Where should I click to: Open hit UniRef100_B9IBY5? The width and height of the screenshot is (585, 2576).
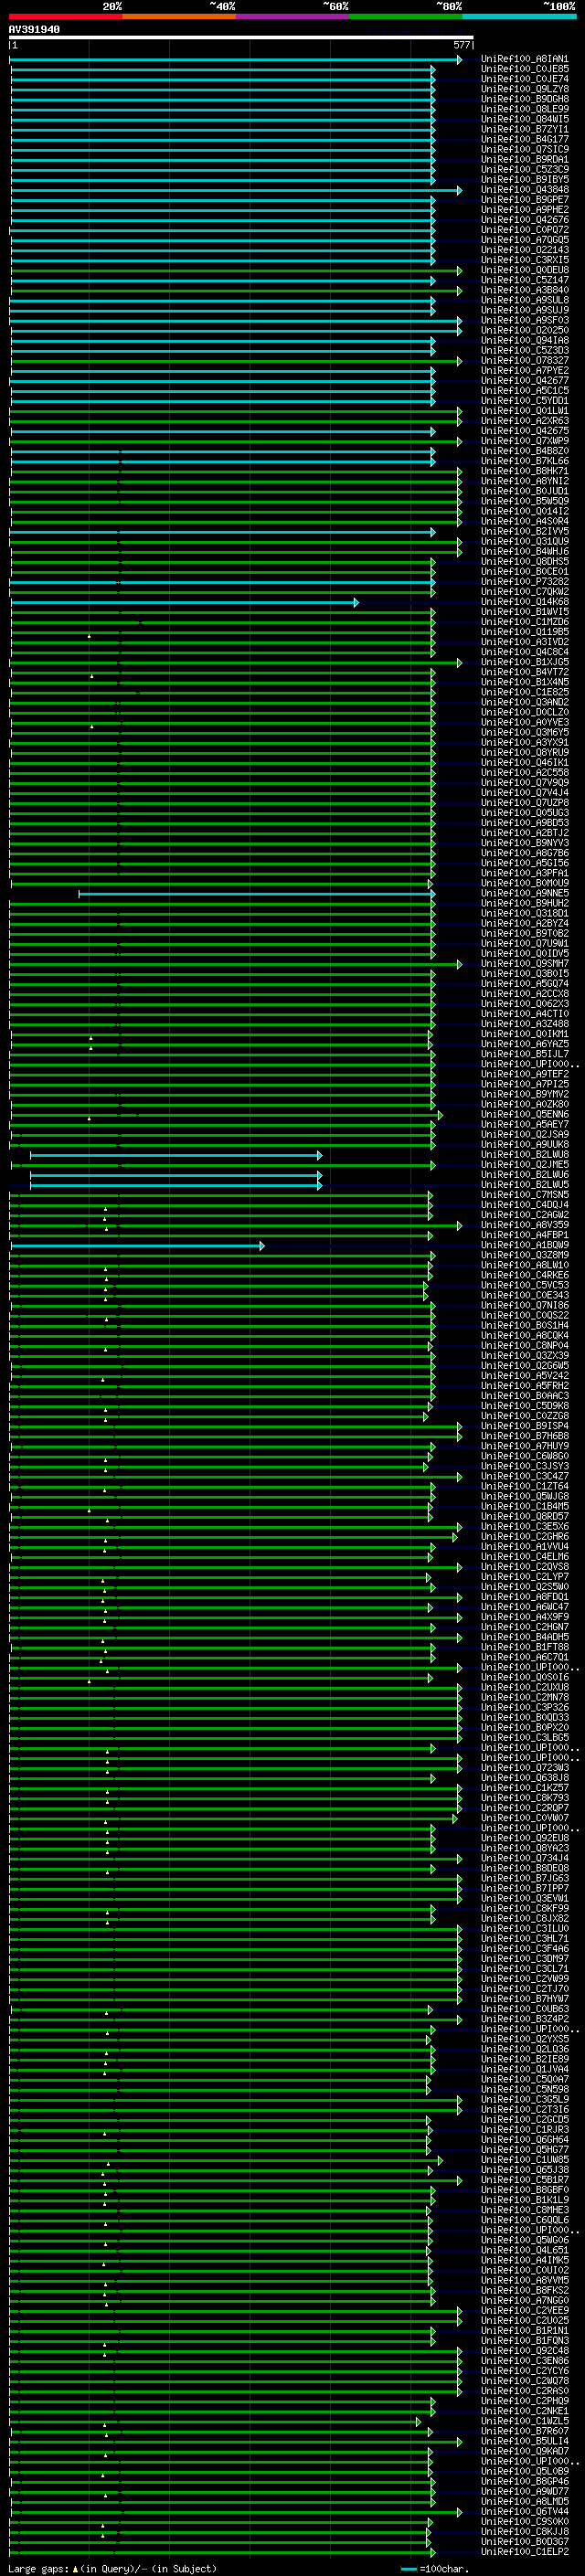(524, 179)
